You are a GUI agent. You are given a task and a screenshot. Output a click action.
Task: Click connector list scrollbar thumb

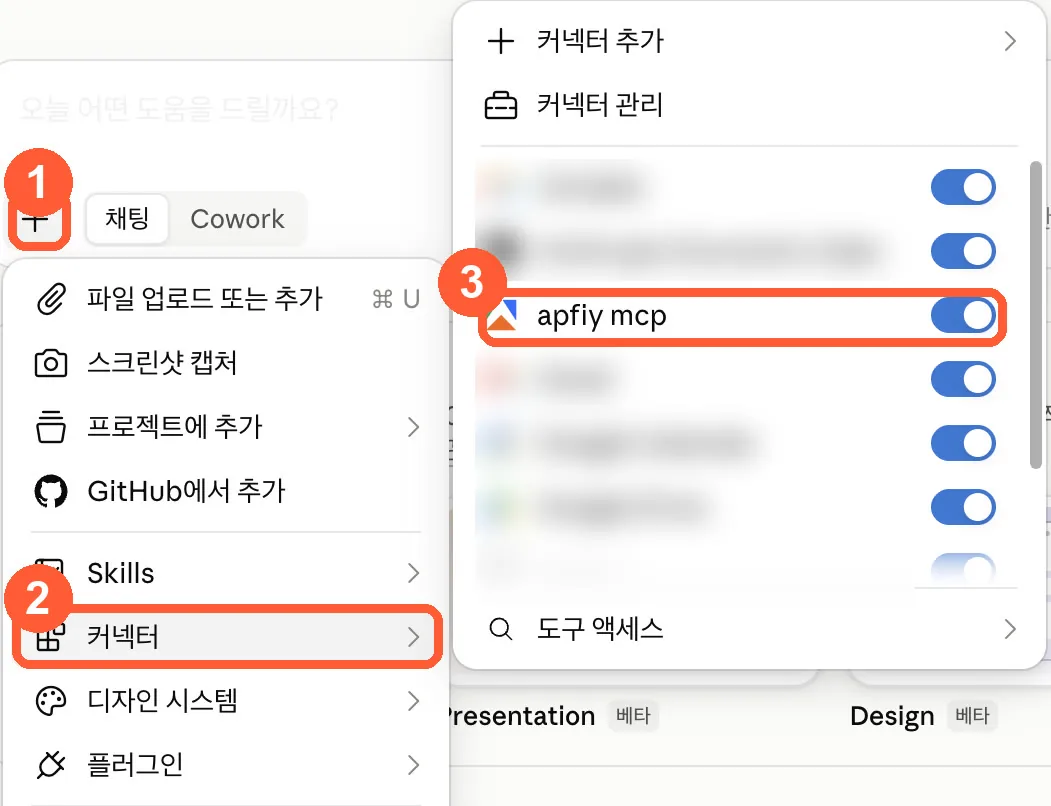point(1036,315)
